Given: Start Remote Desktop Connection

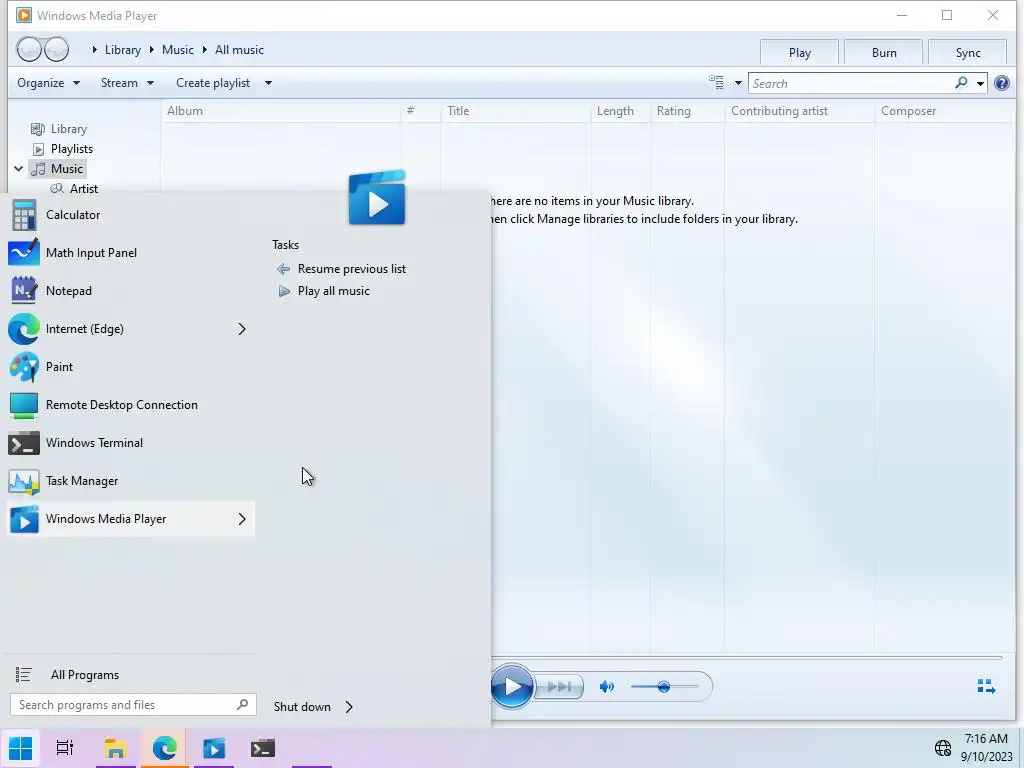Looking at the screenshot, I should pyautogui.click(x=130, y=404).
